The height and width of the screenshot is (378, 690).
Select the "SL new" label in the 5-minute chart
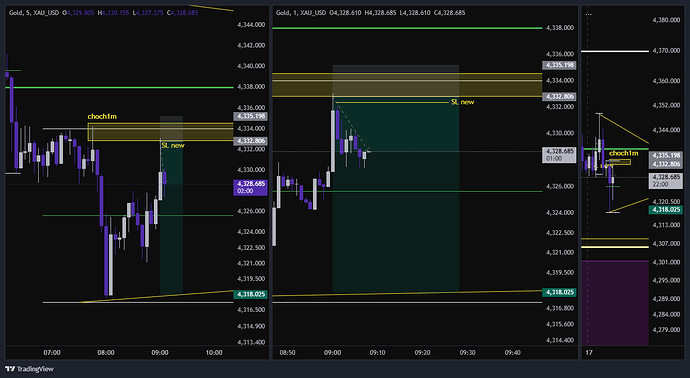(173, 145)
